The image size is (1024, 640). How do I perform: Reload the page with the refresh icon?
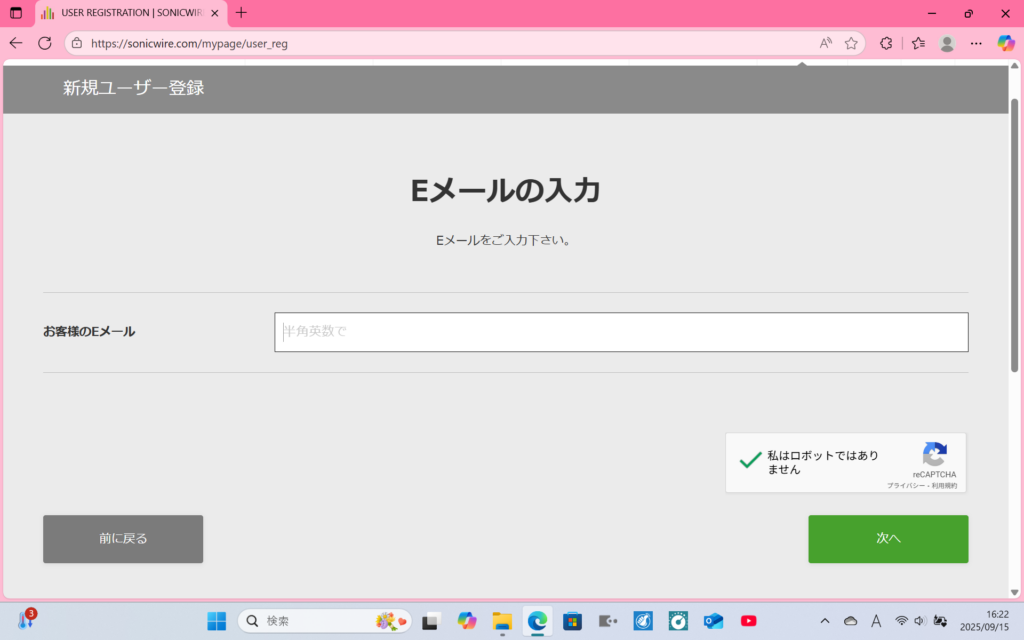point(45,43)
